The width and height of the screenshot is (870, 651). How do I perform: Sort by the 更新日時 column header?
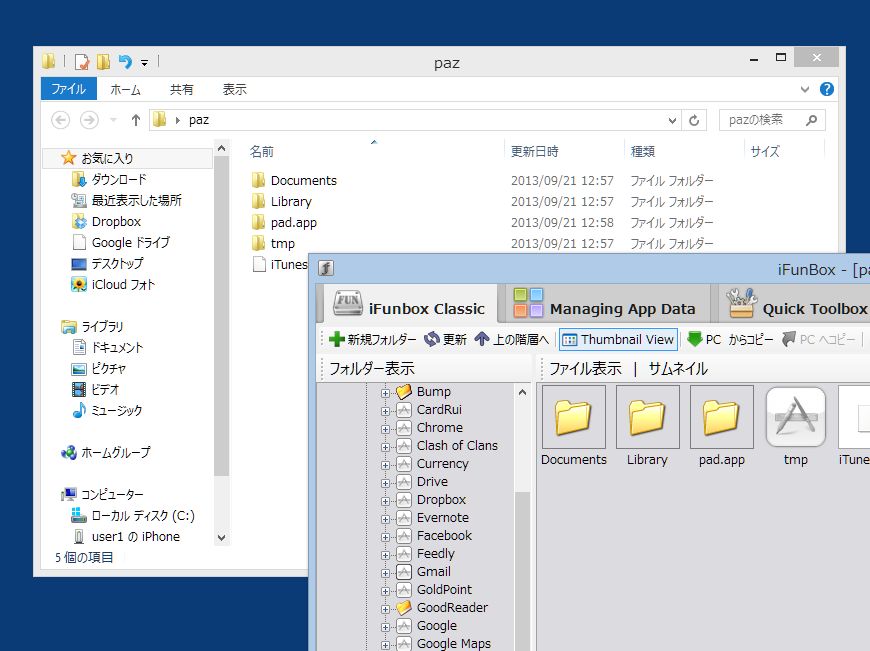pyautogui.click(x=534, y=152)
